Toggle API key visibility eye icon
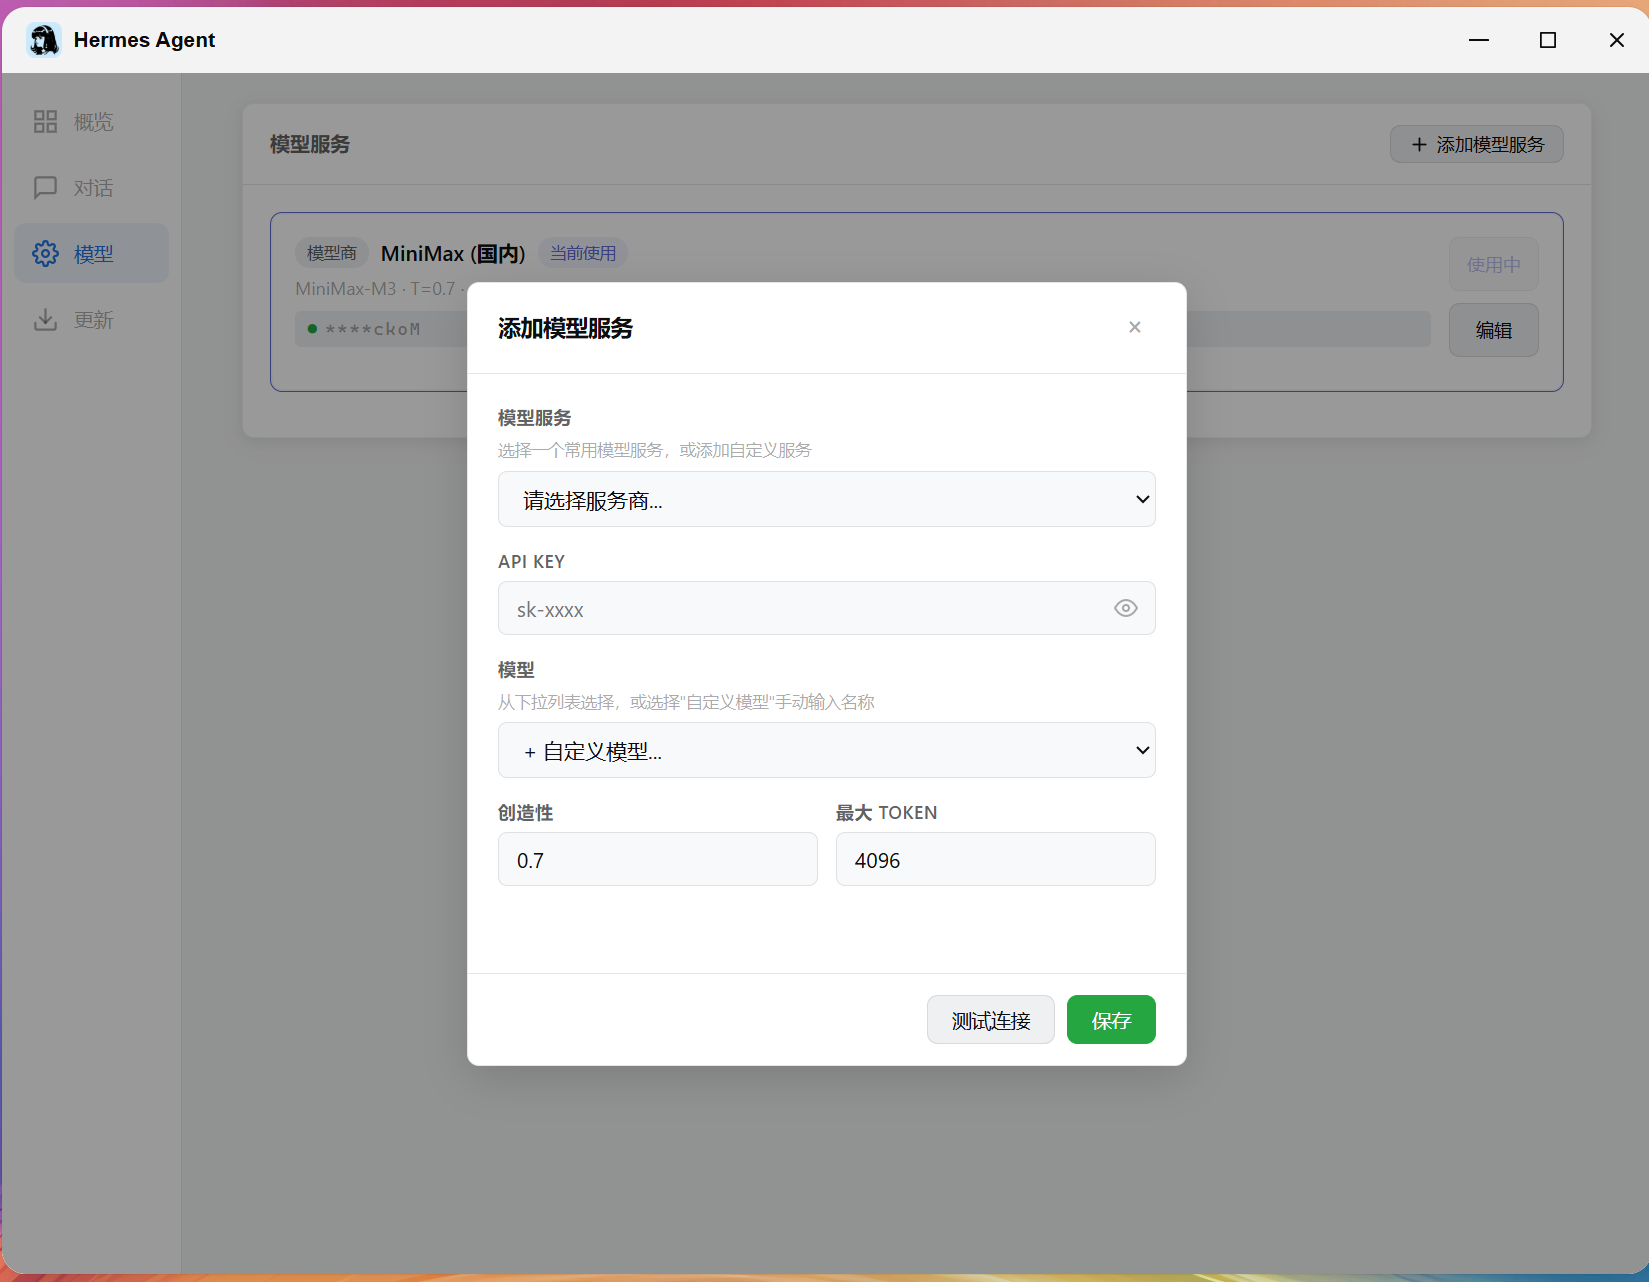Viewport: 1649px width, 1282px height. [1126, 608]
